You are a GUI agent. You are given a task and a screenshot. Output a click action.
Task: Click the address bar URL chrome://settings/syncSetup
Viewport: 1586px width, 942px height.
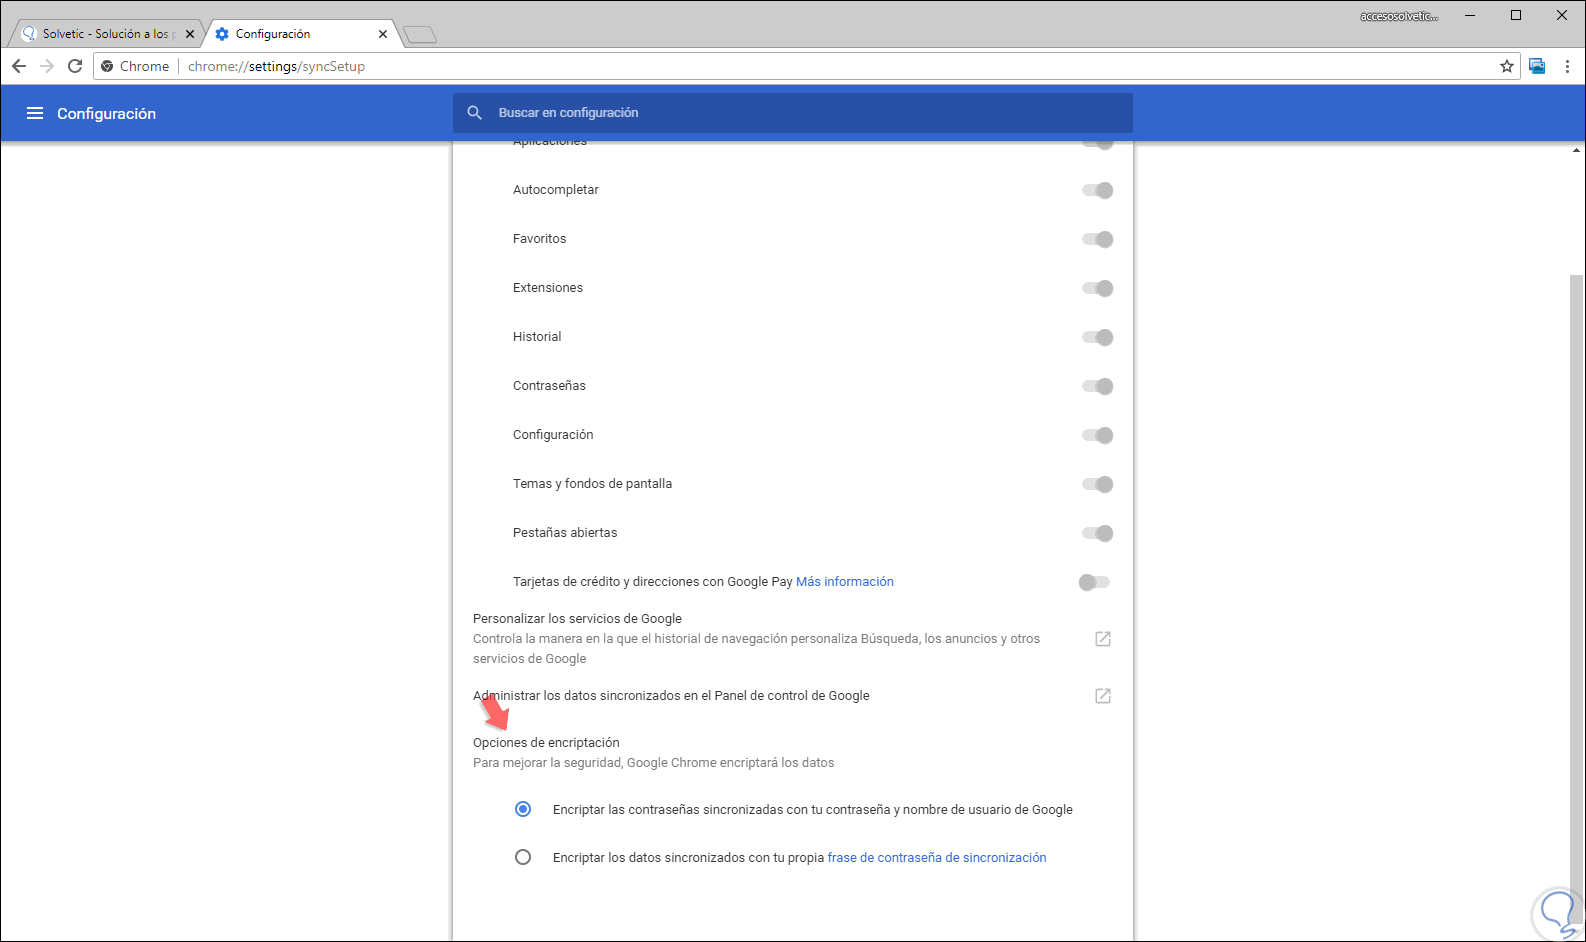click(276, 66)
